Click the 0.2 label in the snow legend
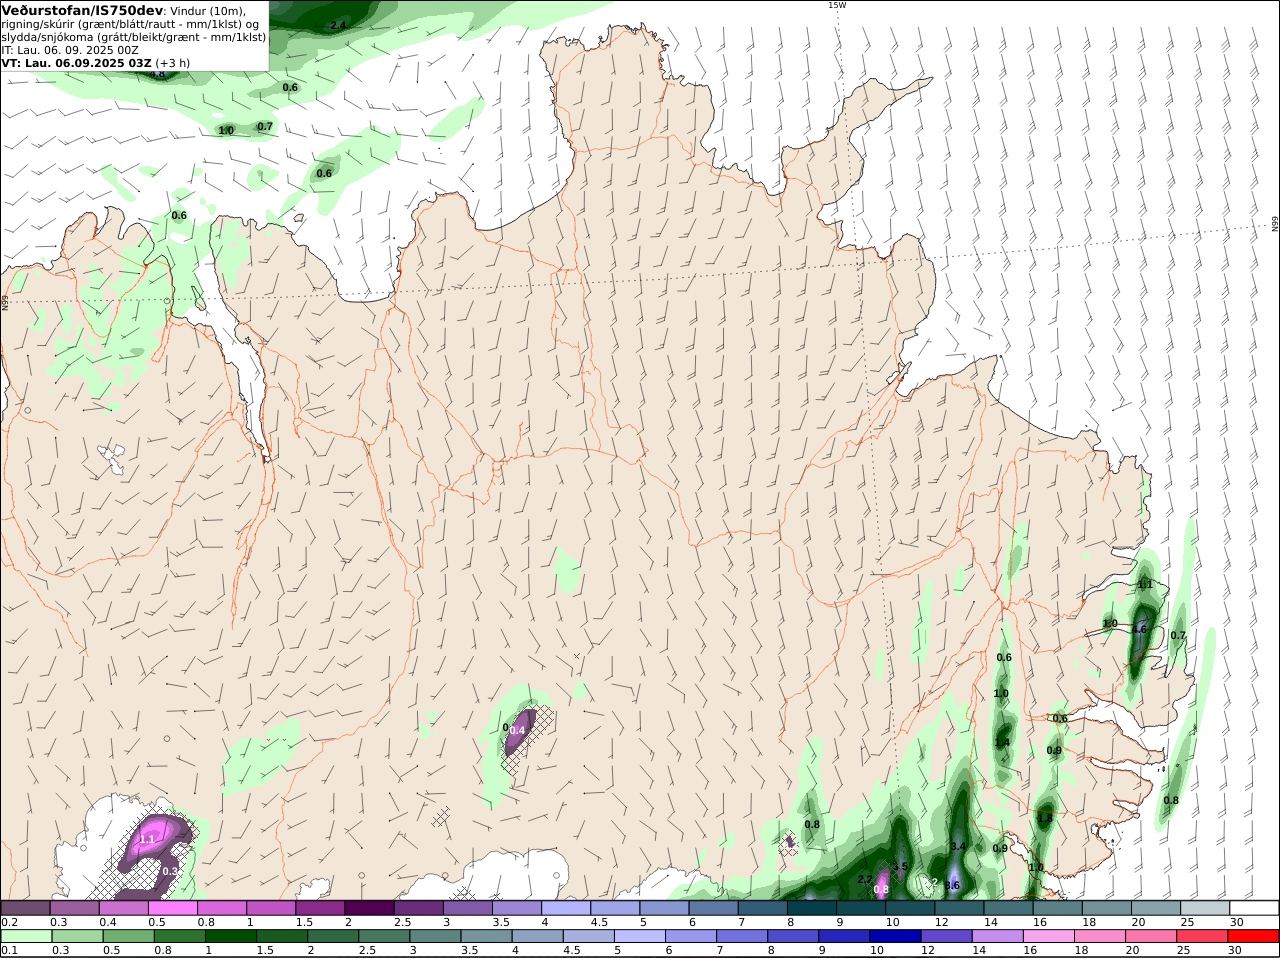Viewport: 1280px width, 958px height. click(x=9, y=922)
